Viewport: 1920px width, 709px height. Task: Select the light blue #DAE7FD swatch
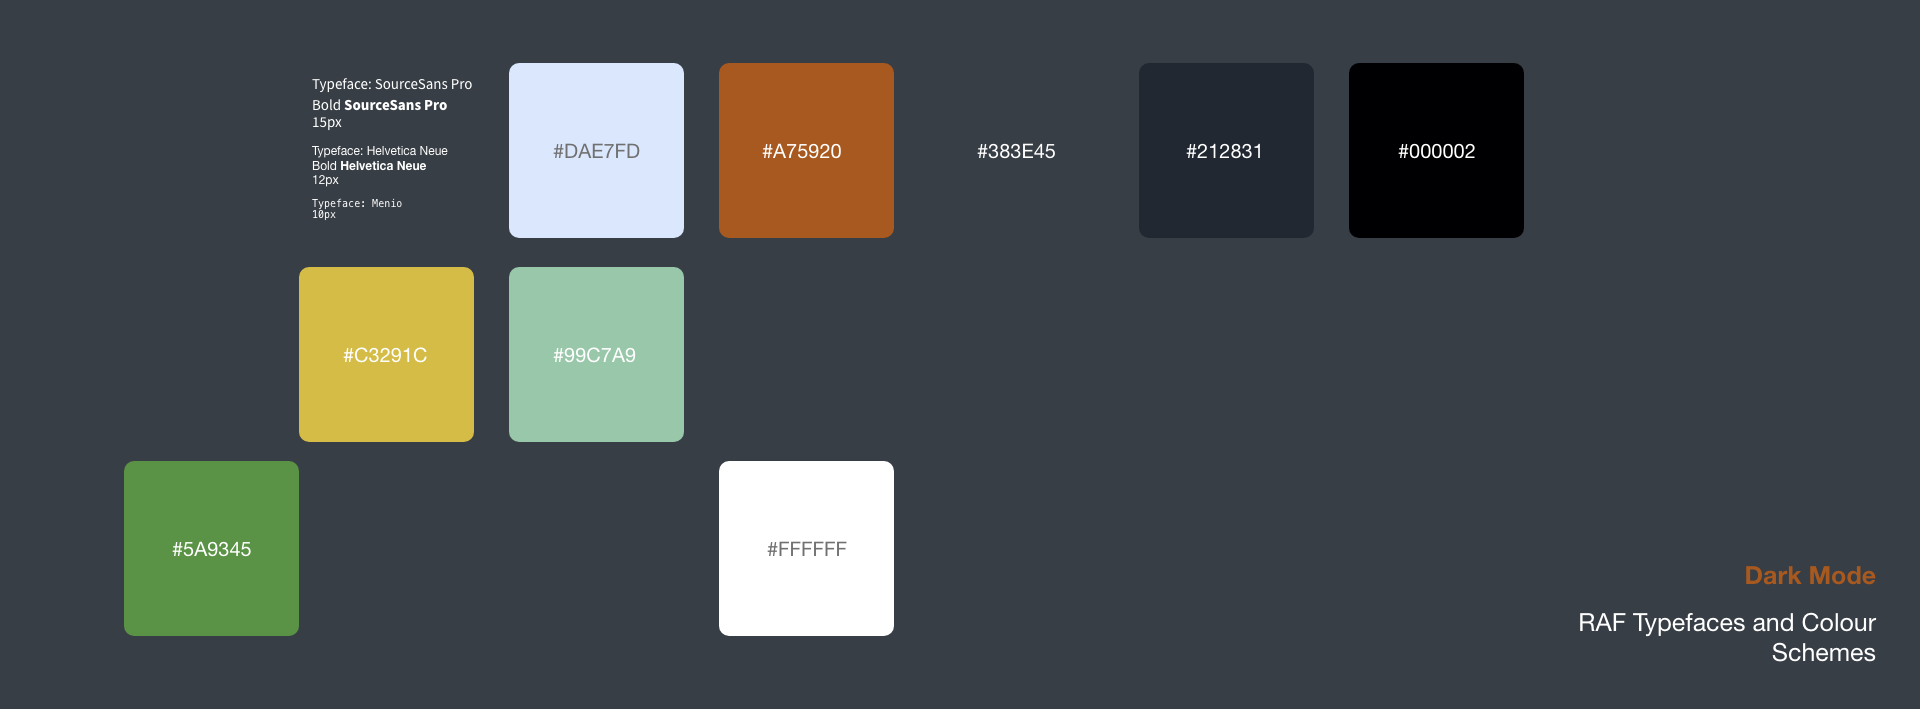click(596, 150)
